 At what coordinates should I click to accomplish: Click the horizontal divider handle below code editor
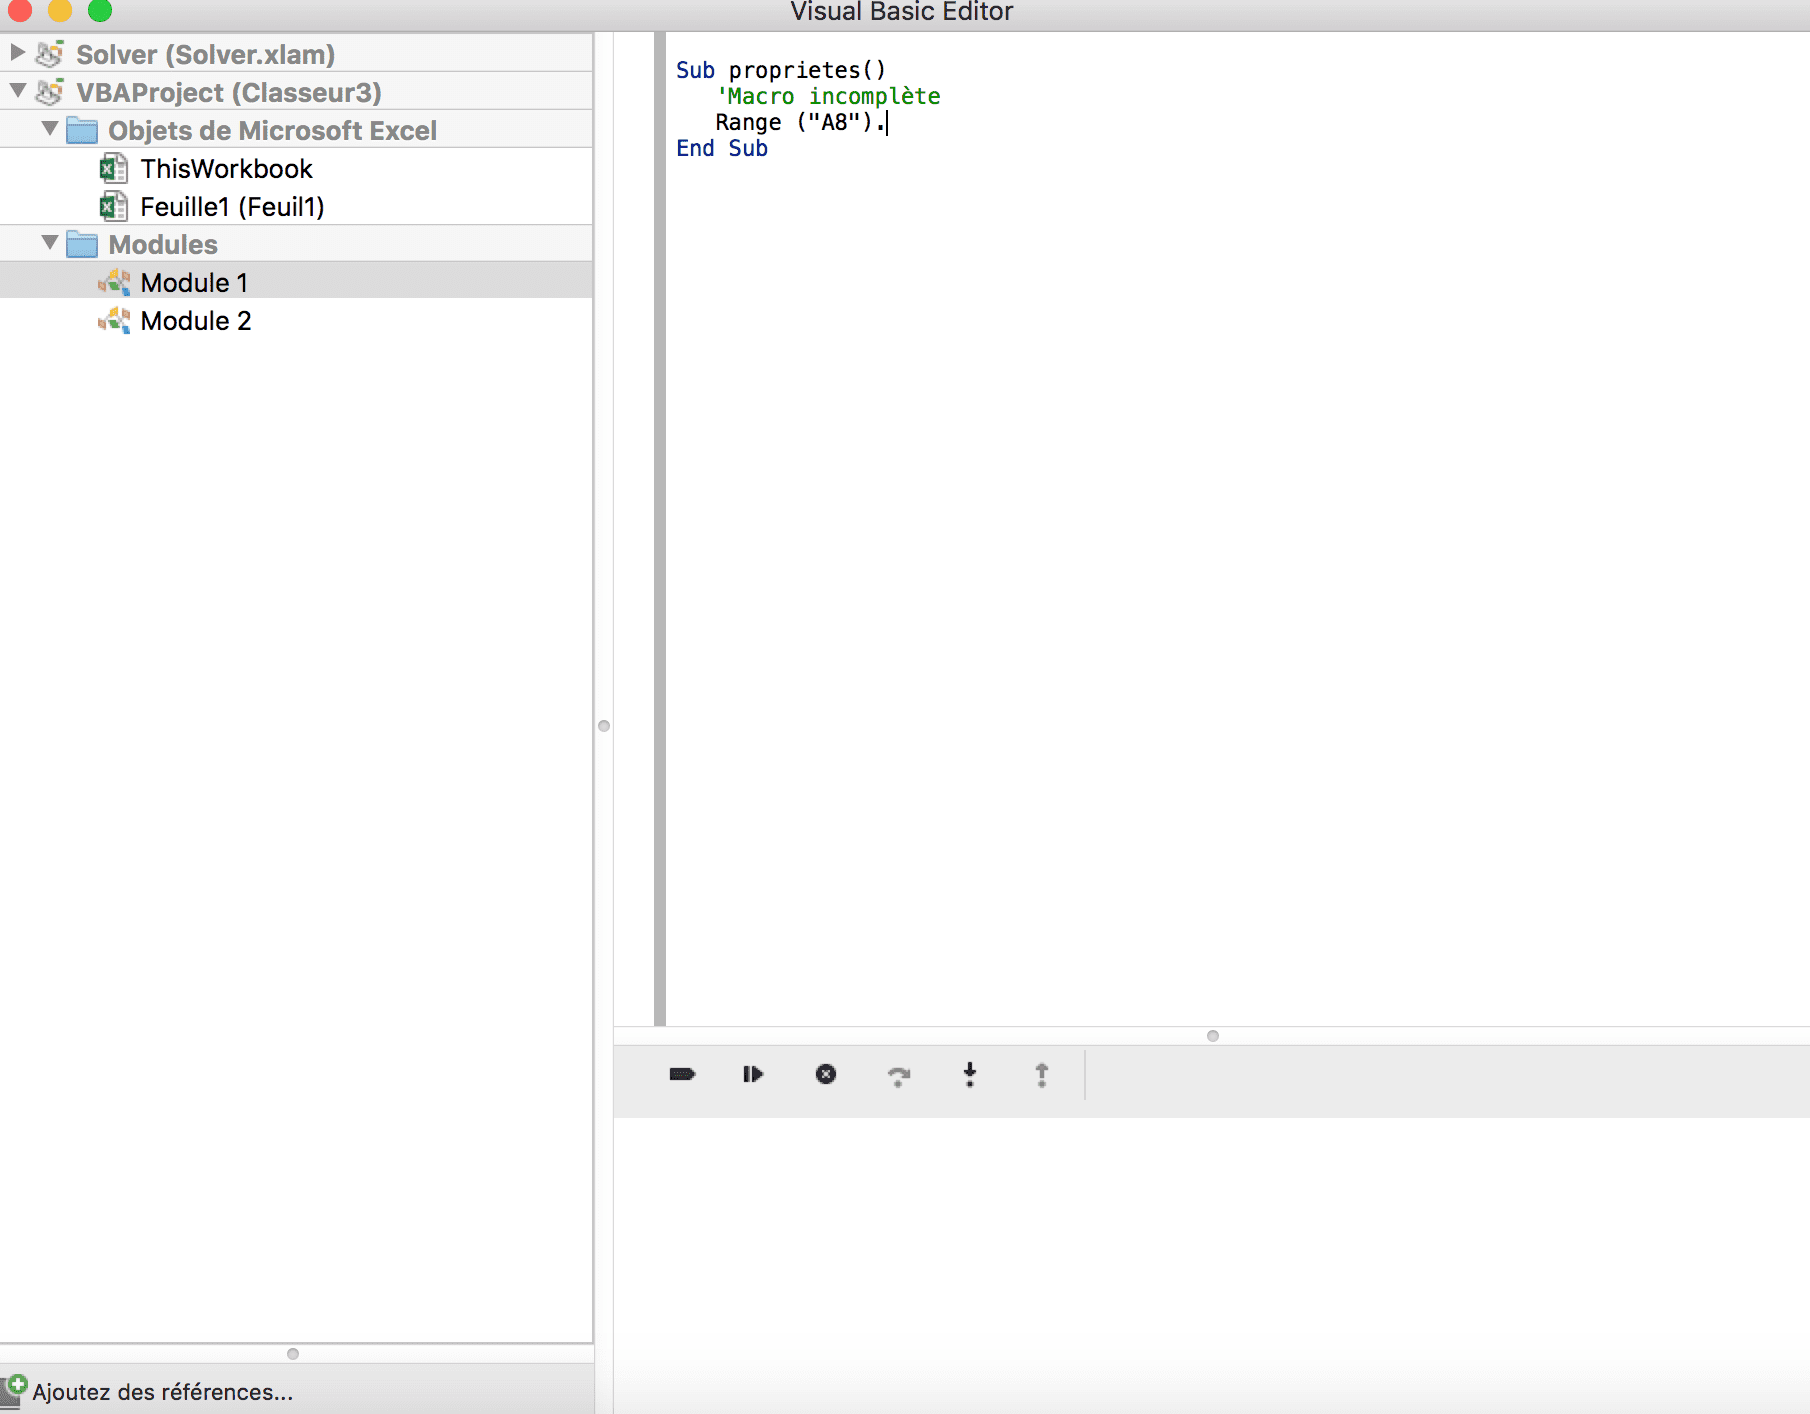(1212, 1036)
